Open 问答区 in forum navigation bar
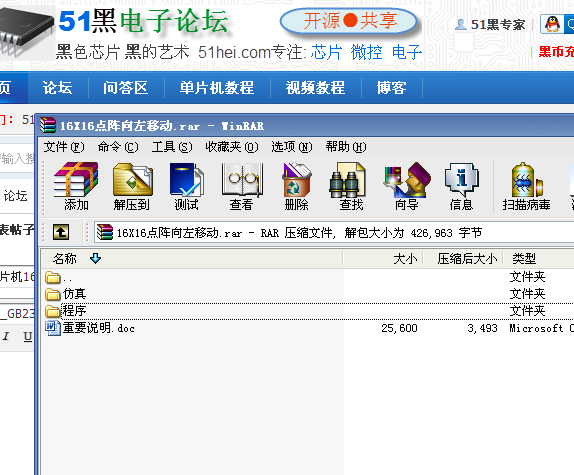This screenshot has width=574, height=475. (125, 88)
